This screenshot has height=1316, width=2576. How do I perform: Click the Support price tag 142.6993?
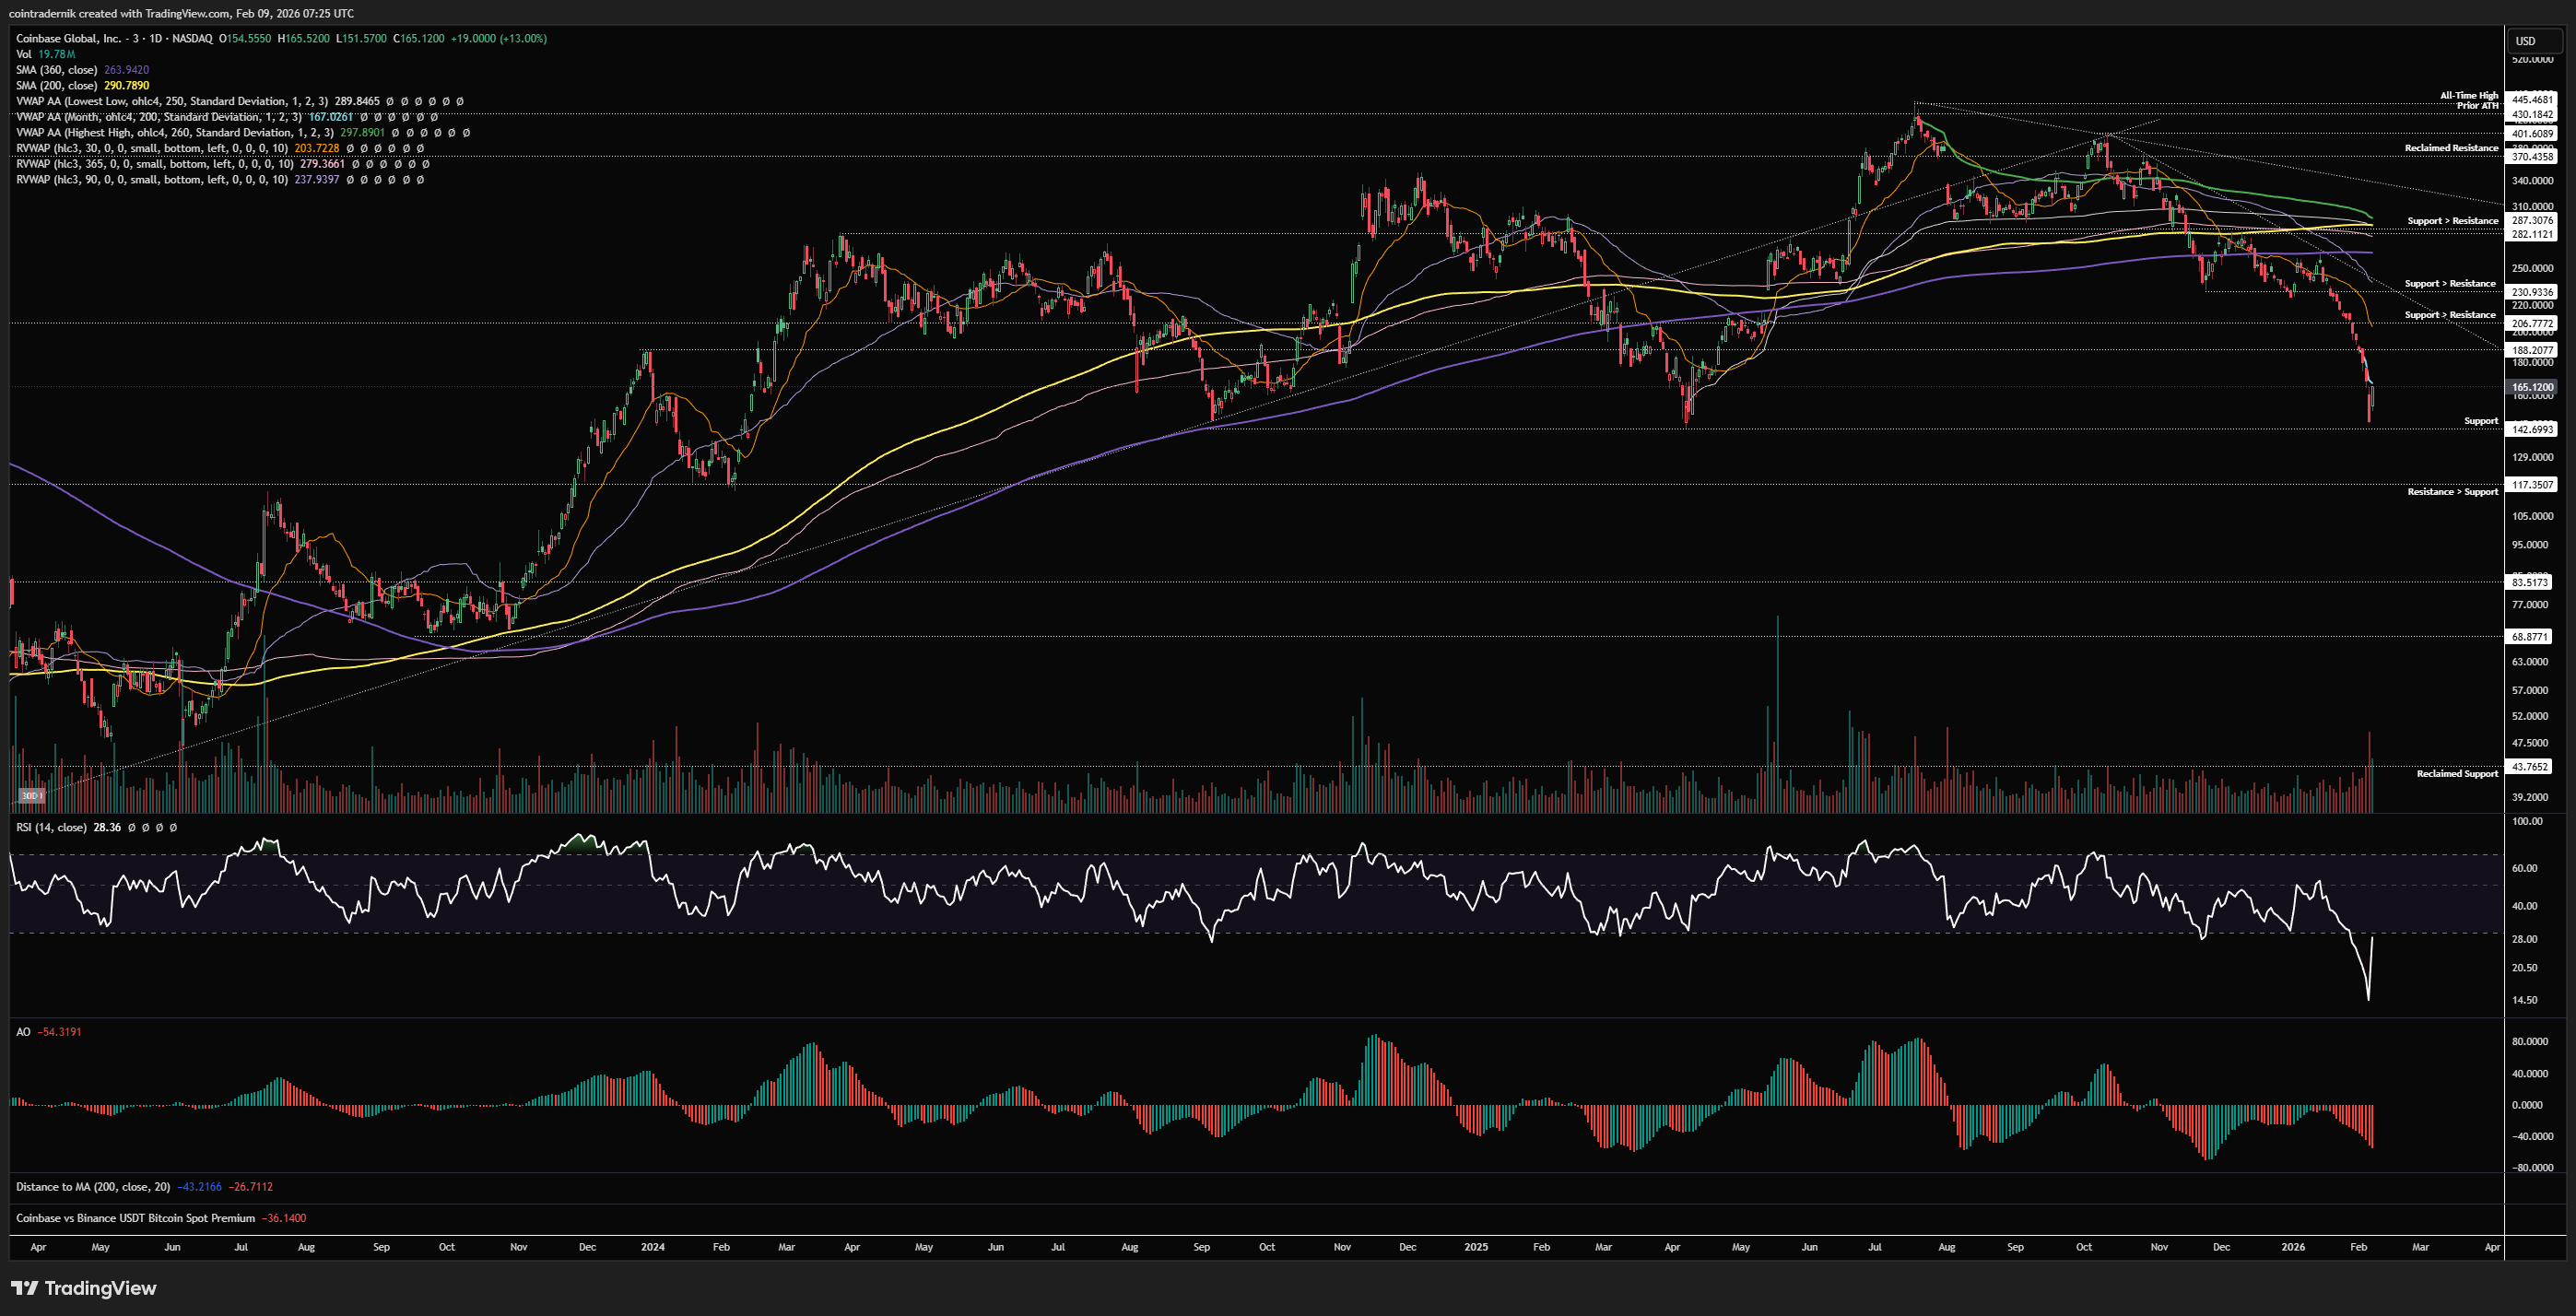(2532, 429)
